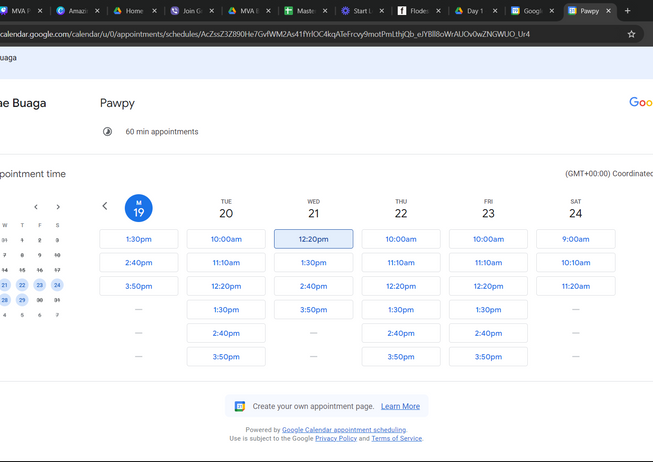The height and width of the screenshot is (462, 653).
Task: Show next month in mini calendar
Action: pos(58,207)
